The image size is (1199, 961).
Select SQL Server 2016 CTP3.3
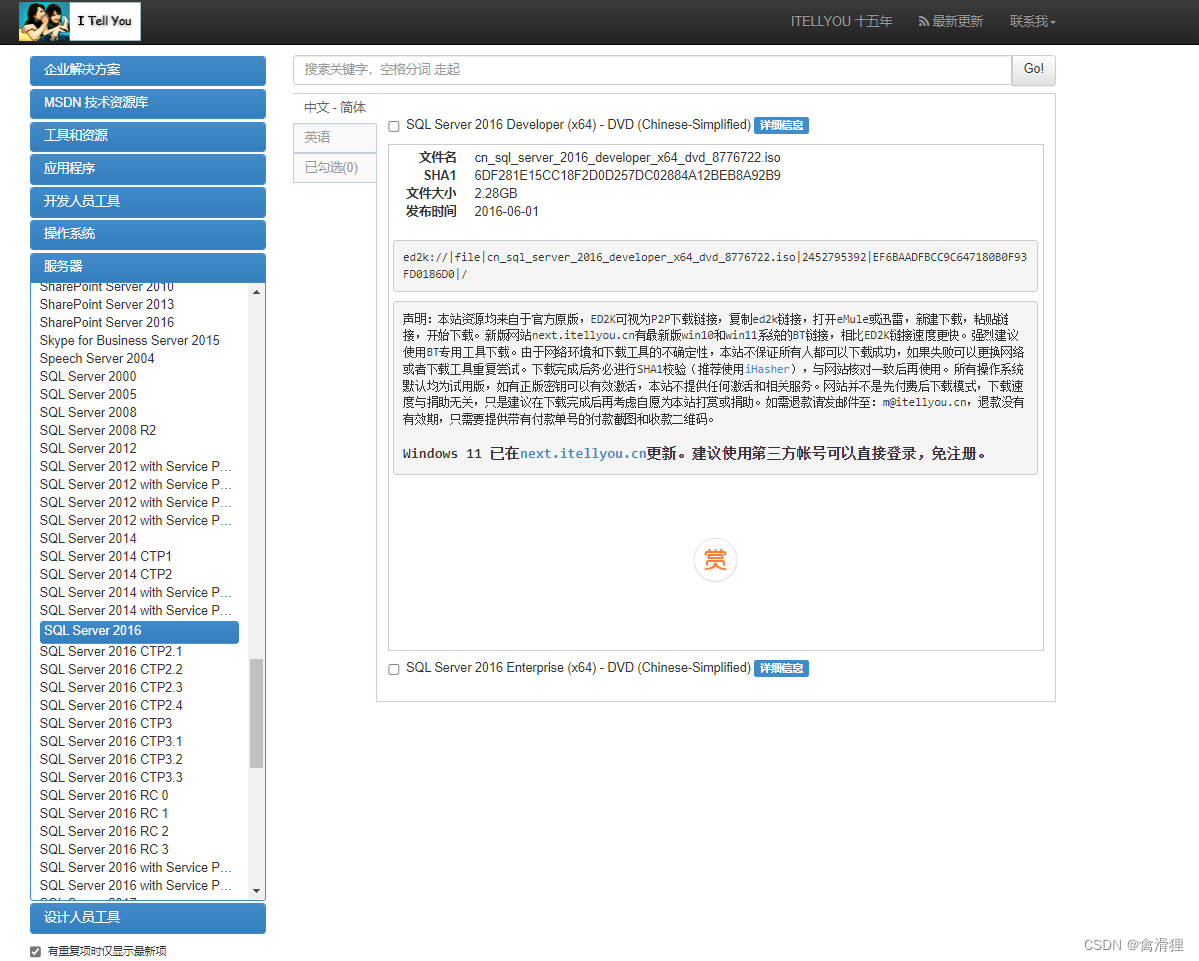(x=111, y=778)
